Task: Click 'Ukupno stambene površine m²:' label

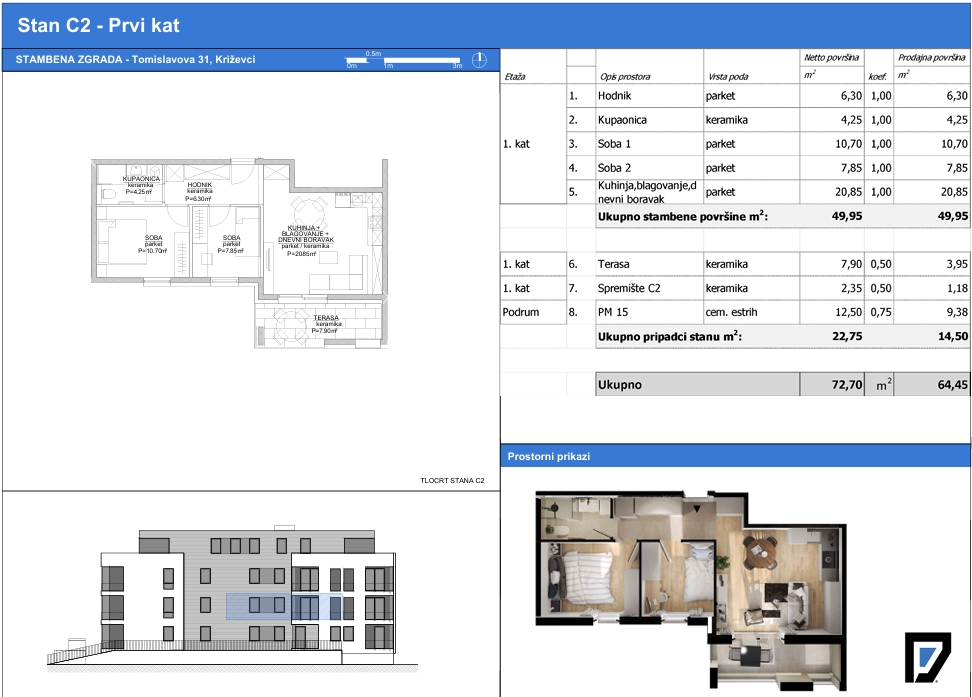Action: click(x=683, y=216)
